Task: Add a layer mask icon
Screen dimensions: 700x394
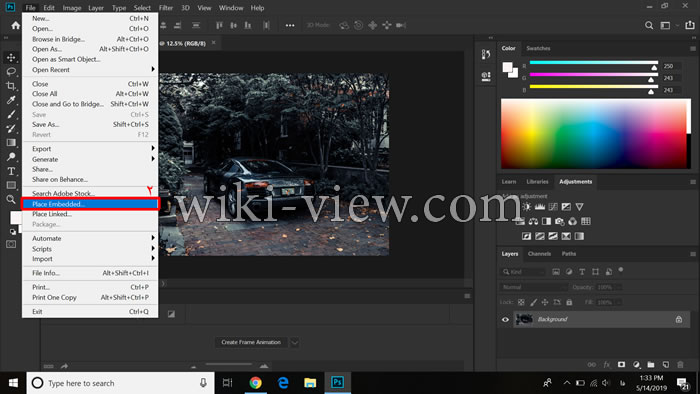Action: point(621,365)
